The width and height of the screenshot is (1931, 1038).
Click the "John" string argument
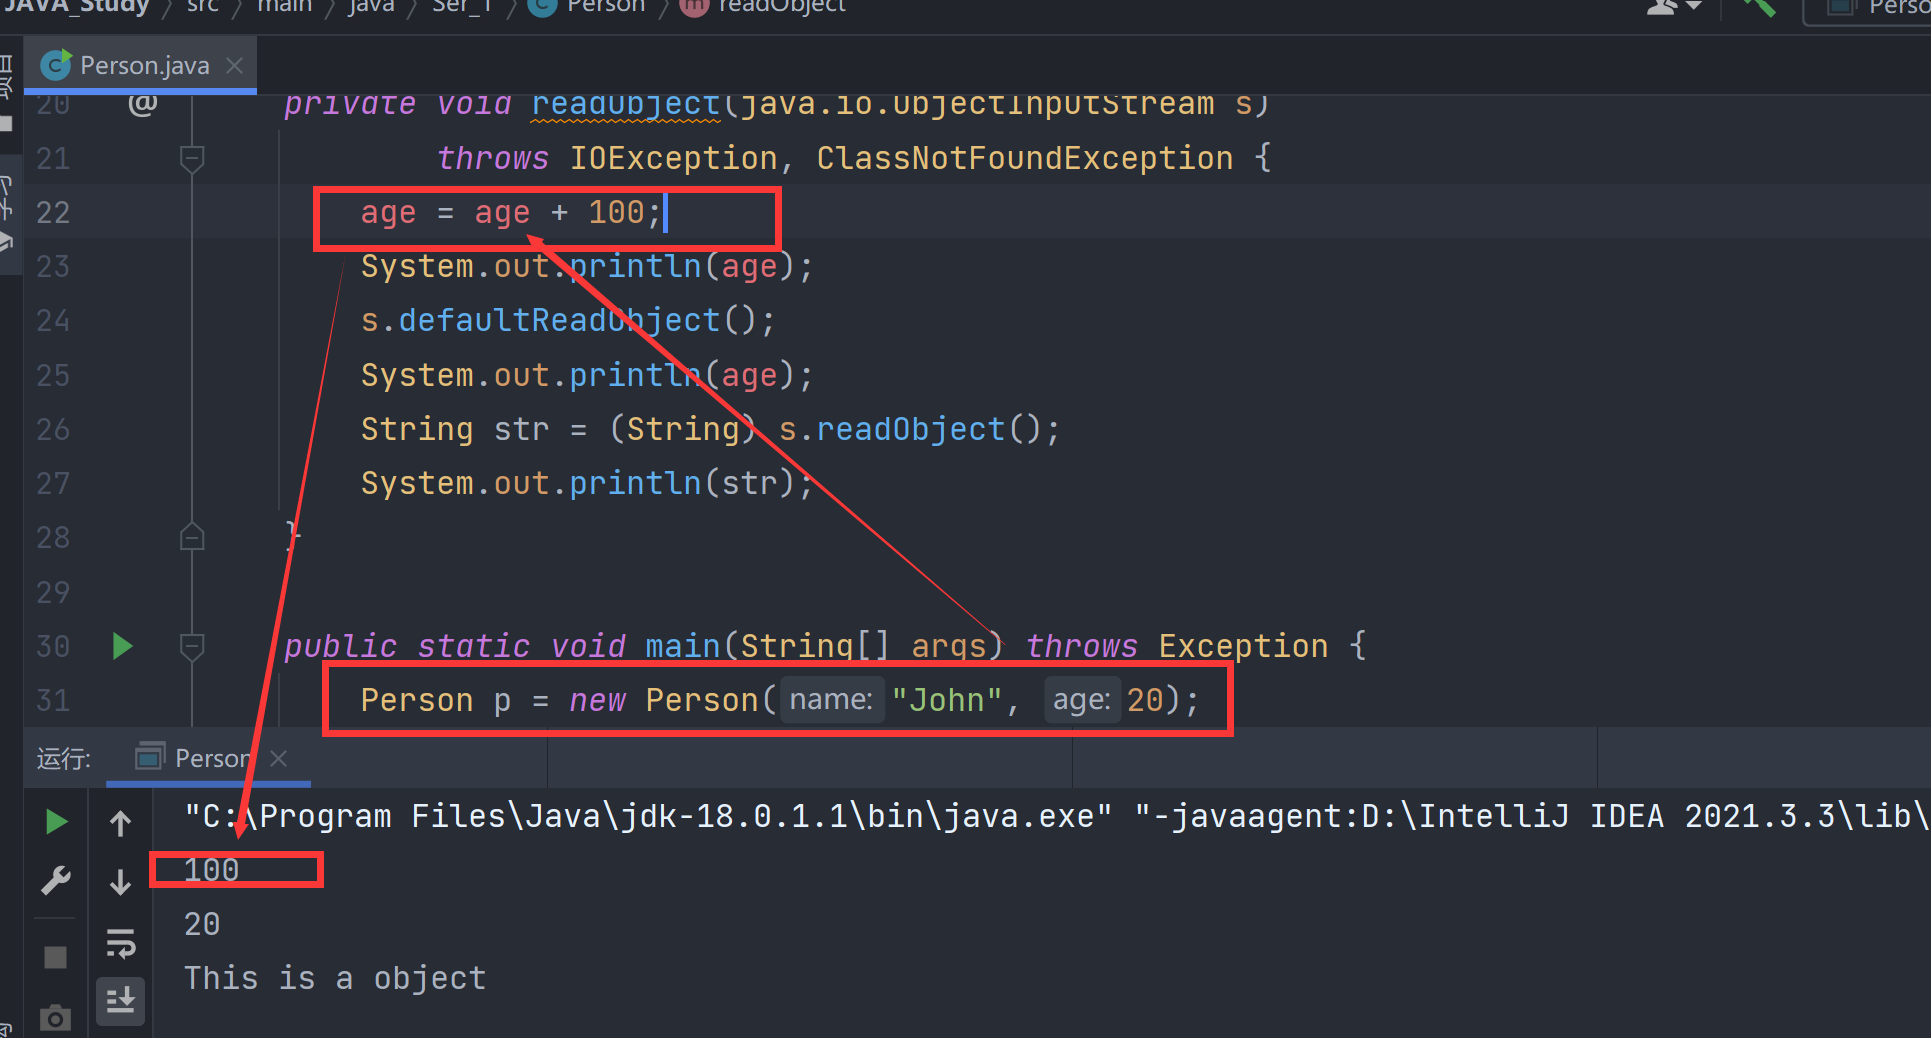pyautogui.click(x=947, y=700)
